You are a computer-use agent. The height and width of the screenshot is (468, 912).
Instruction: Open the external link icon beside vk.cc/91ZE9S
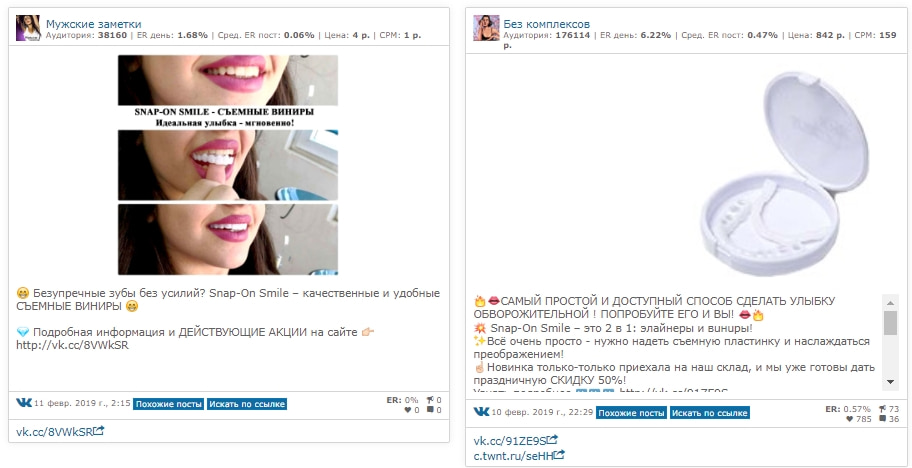point(553,440)
